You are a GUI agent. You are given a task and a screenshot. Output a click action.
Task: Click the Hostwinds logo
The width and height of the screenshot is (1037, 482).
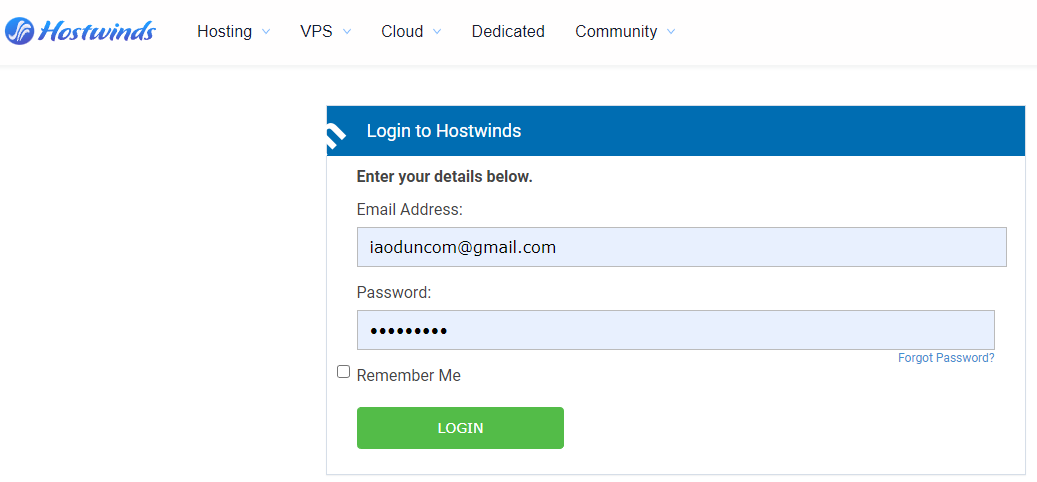click(x=80, y=32)
